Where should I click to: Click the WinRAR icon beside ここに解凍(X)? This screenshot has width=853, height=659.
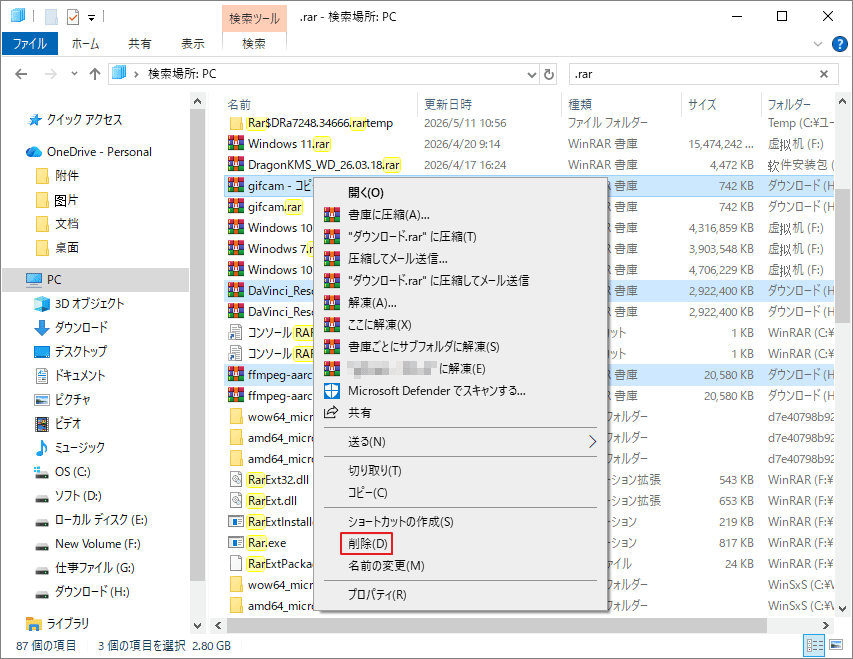point(332,325)
